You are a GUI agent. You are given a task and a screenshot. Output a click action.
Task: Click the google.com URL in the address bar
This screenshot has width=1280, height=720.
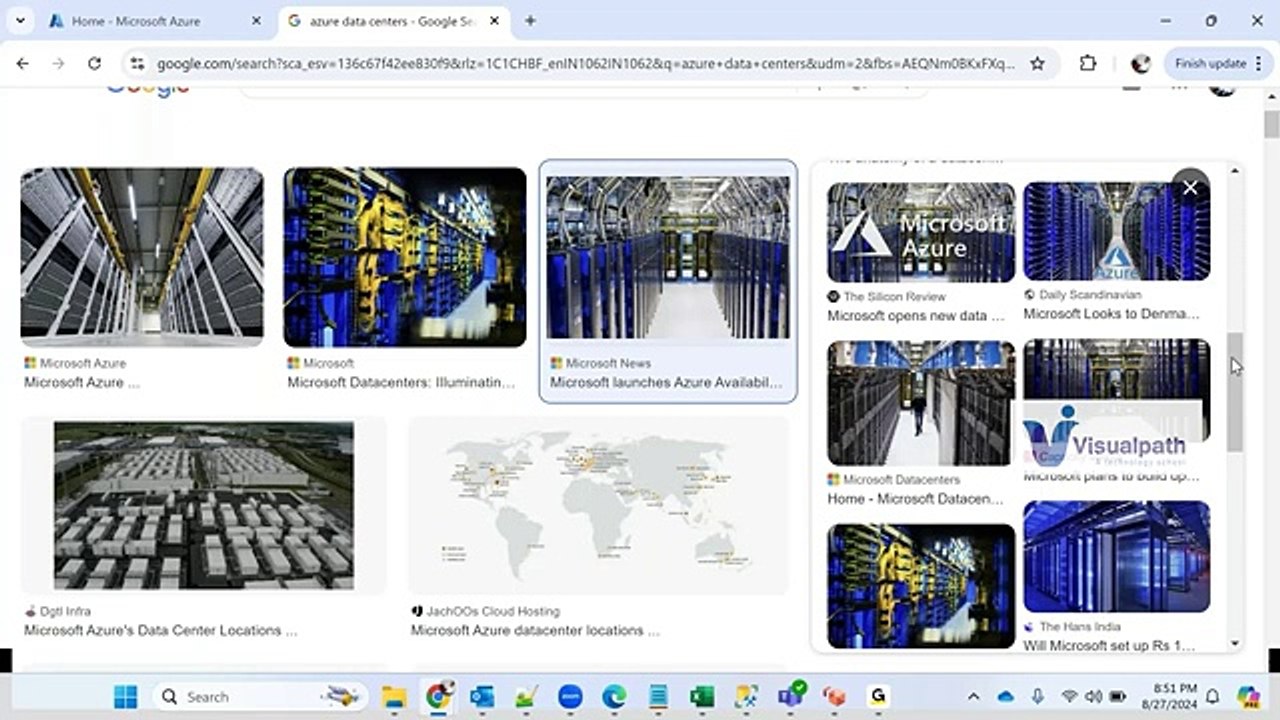coord(585,63)
